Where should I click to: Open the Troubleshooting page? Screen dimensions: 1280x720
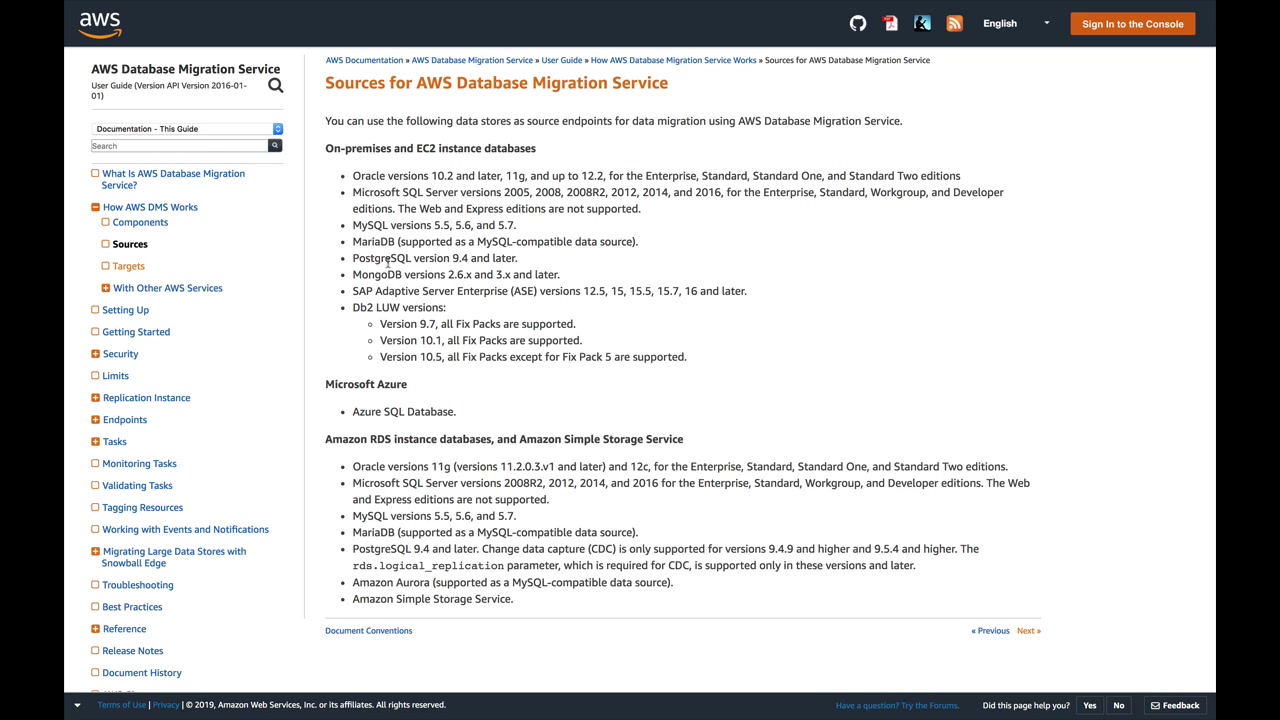click(138, 585)
